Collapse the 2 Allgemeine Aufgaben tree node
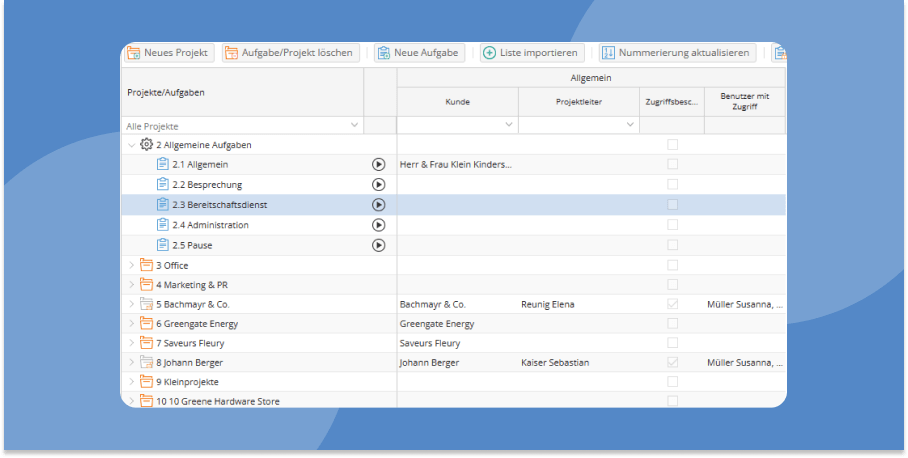 coord(131,145)
